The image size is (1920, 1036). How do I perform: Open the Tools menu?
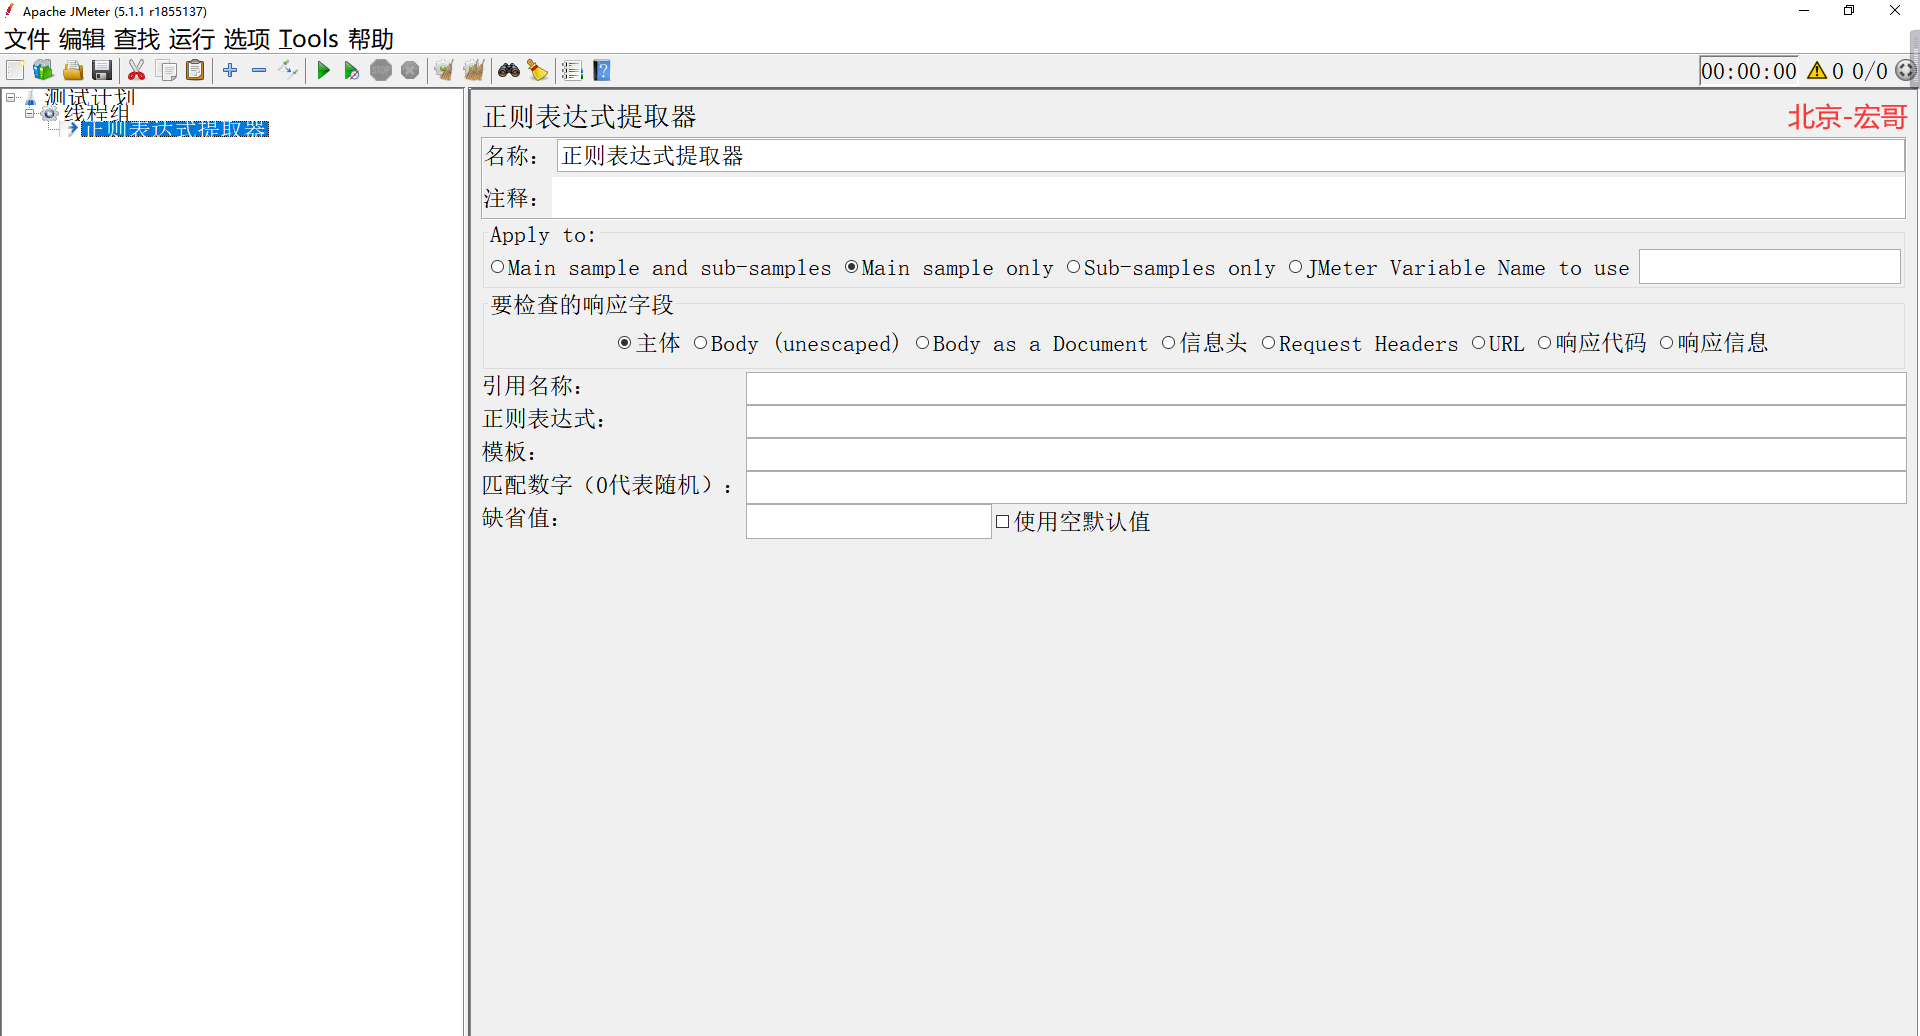(309, 39)
